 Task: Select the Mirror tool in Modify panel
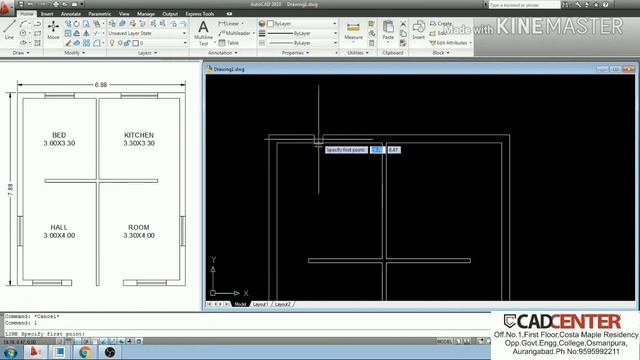tap(86, 33)
